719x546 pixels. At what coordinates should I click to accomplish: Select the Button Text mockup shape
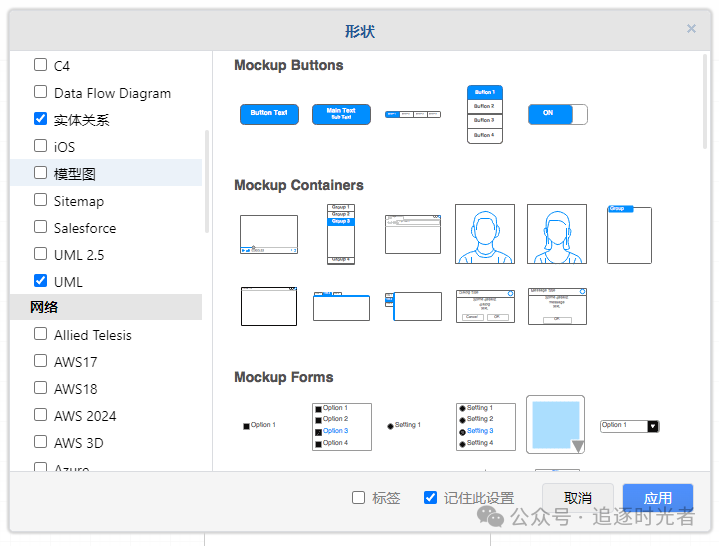coord(269,114)
